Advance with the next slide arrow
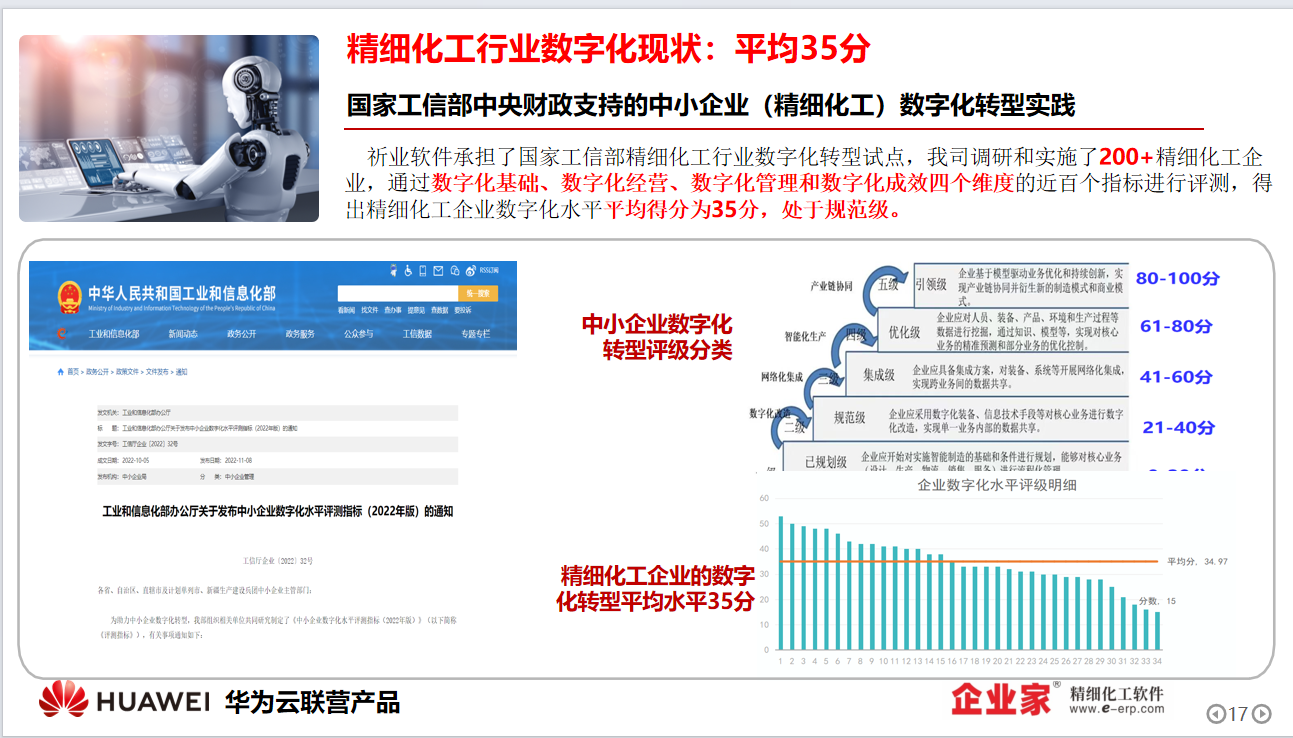The width and height of the screenshot is (1293, 738). tap(1262, 714)
